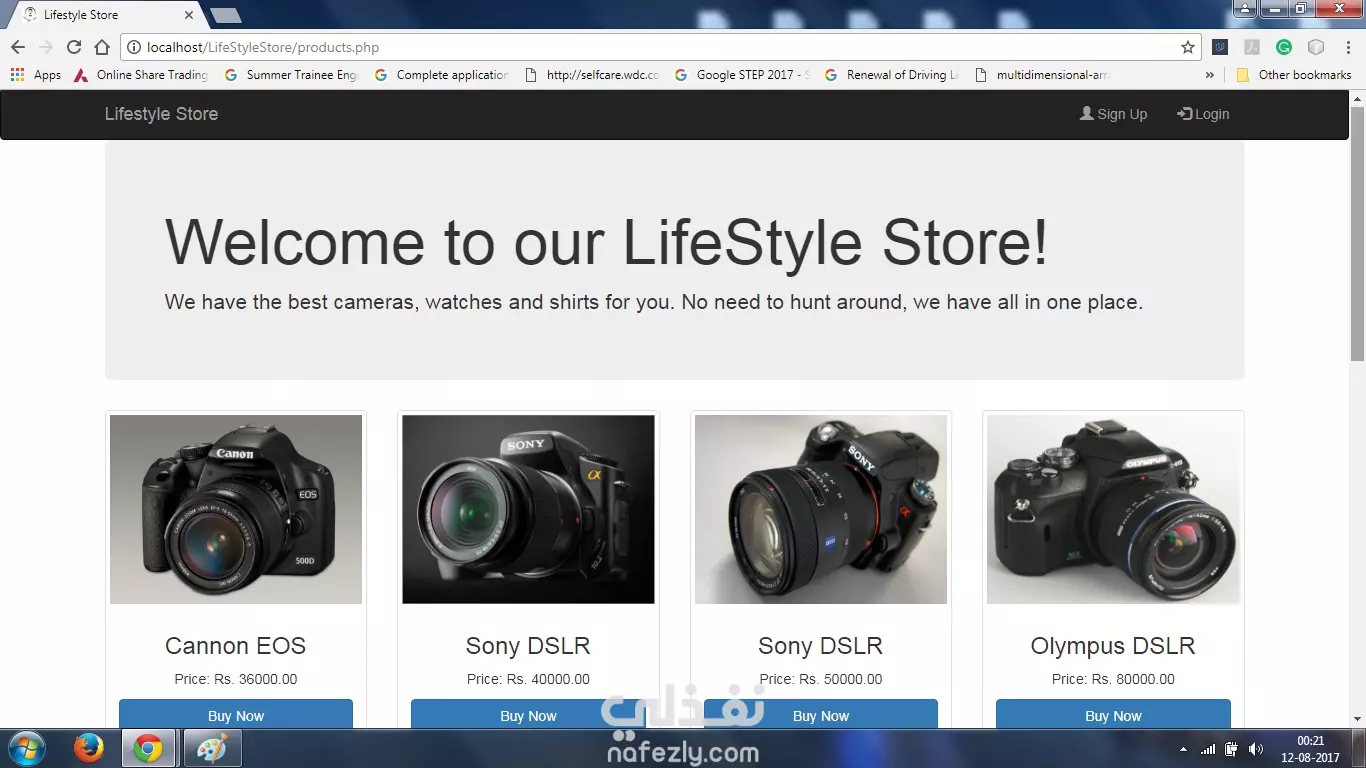Viewport: 1366px width, 768px height.
Task: Expand the bookmarks overflow chevron
Action: [x=1210, y=75]
